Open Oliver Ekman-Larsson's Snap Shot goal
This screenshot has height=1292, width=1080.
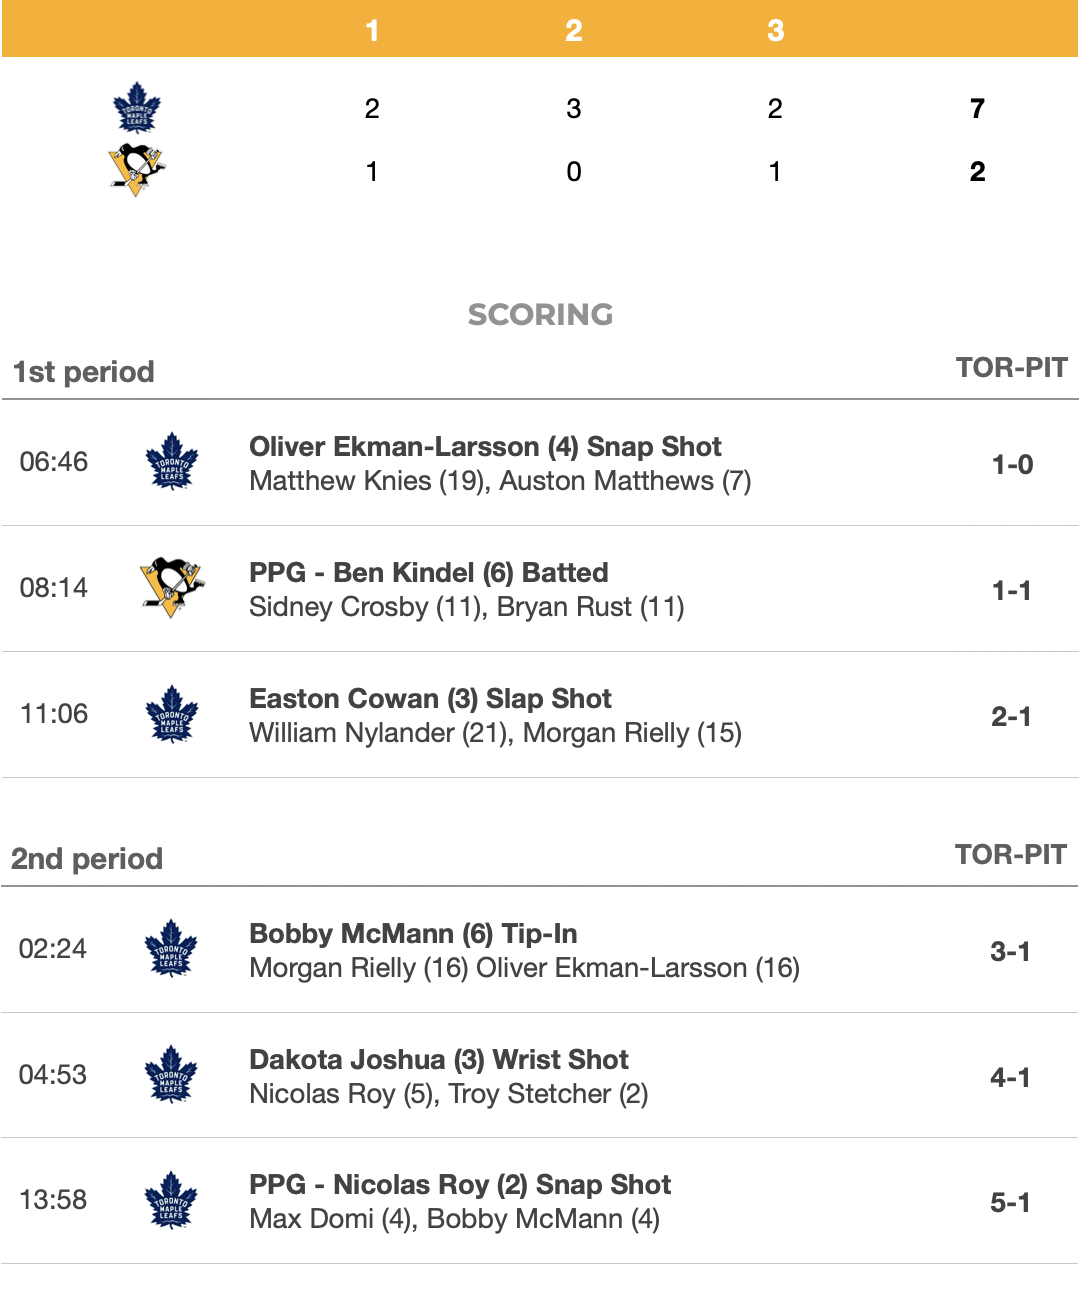coord(485,447)
